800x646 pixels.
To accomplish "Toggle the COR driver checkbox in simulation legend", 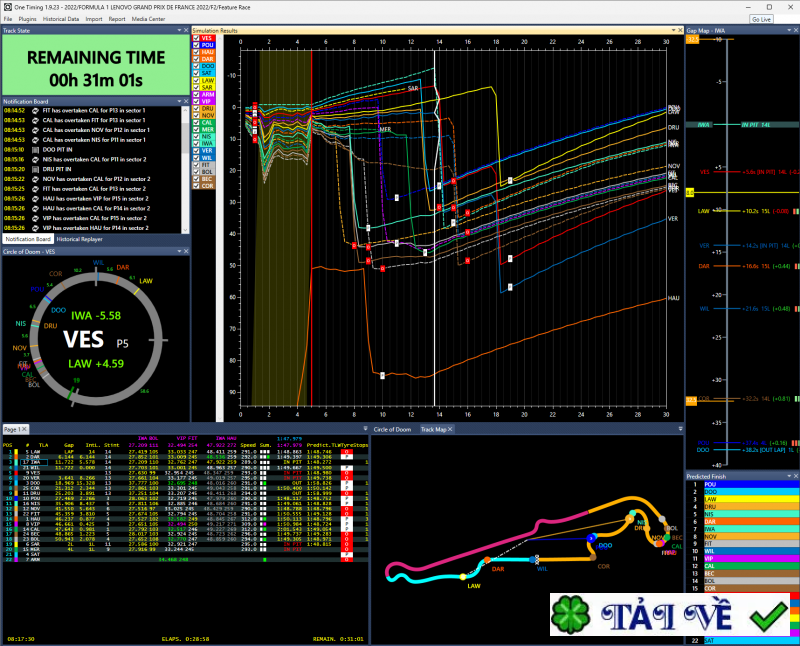I will coord(196,186).
